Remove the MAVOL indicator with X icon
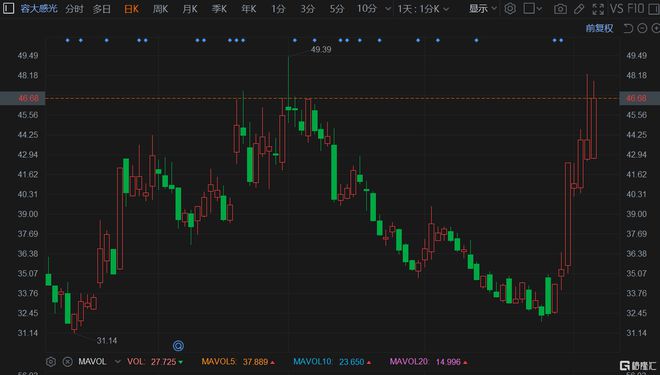Image resolution: width=660 pixels, height=375 pixels. click(x=67, y=362)
